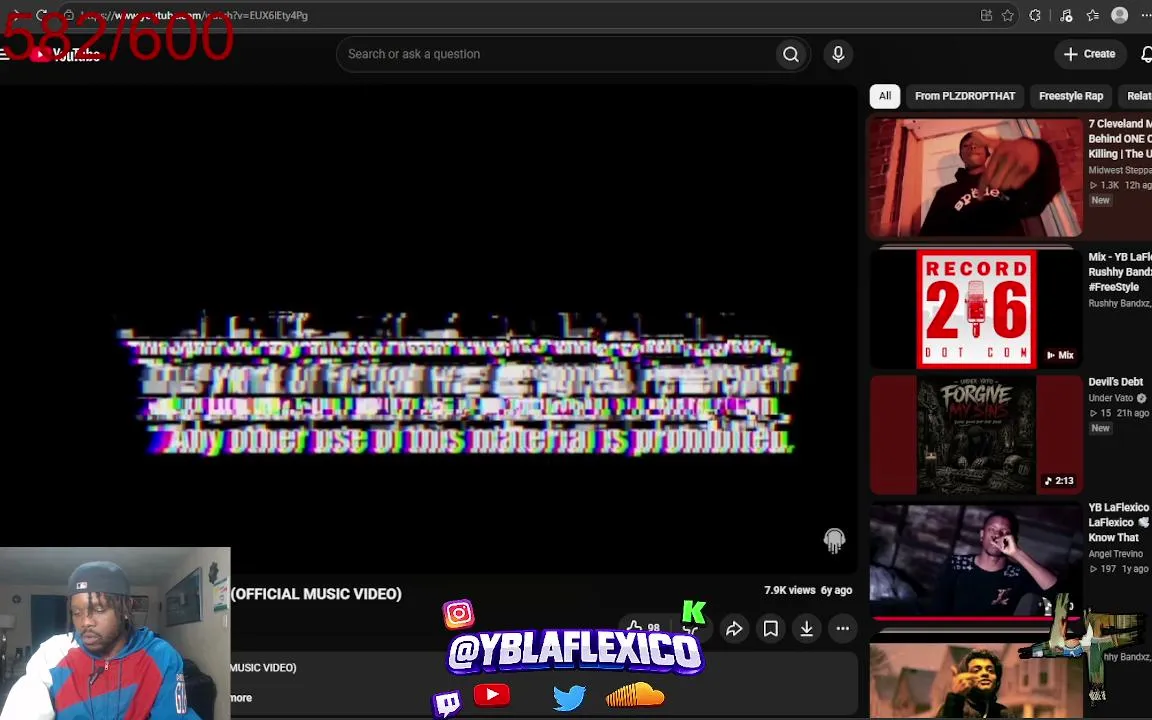Click the app-available grid icon in address bar
Viewport: 1152px width, 720px height.
coord(986,15)
